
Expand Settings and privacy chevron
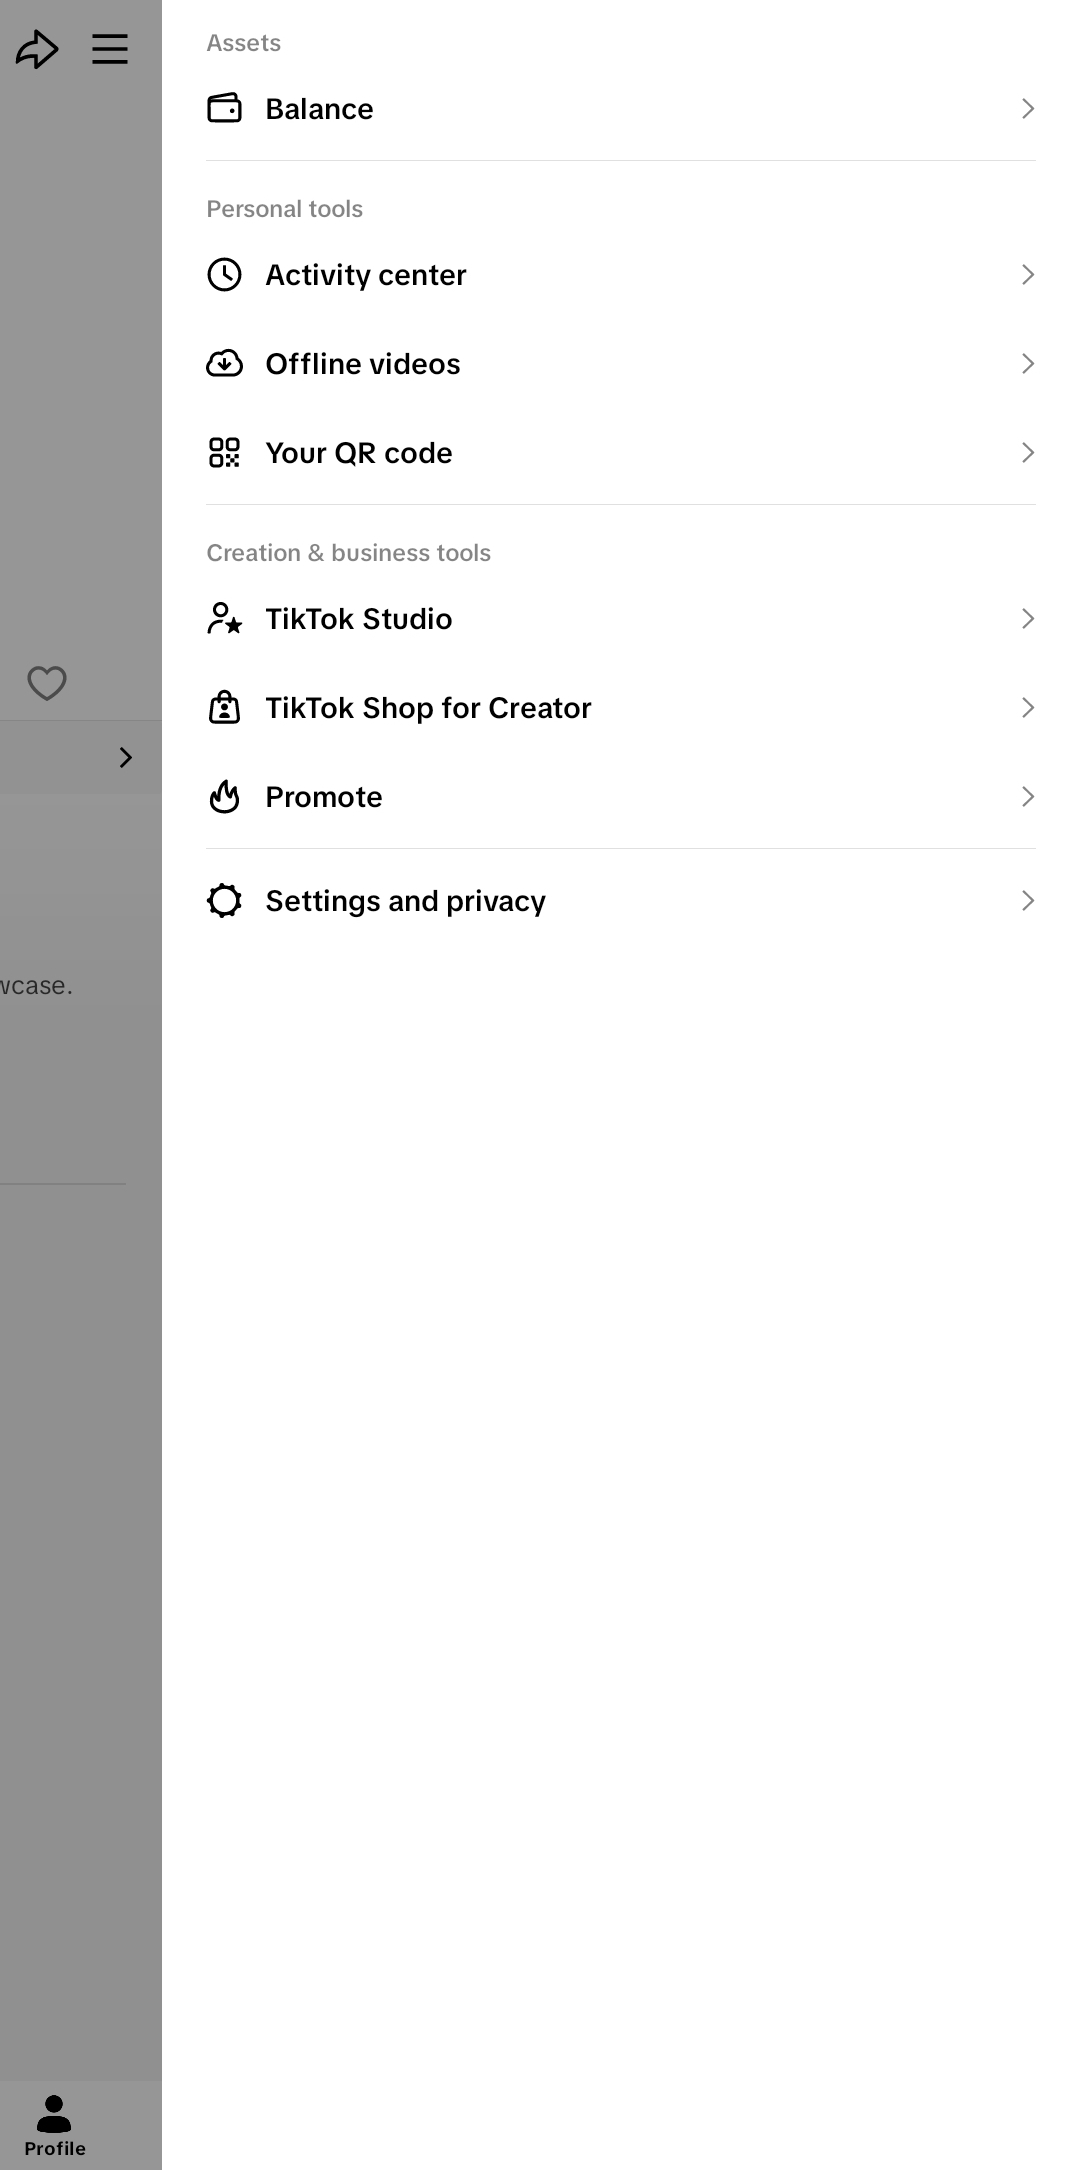tap(1028, 900)
